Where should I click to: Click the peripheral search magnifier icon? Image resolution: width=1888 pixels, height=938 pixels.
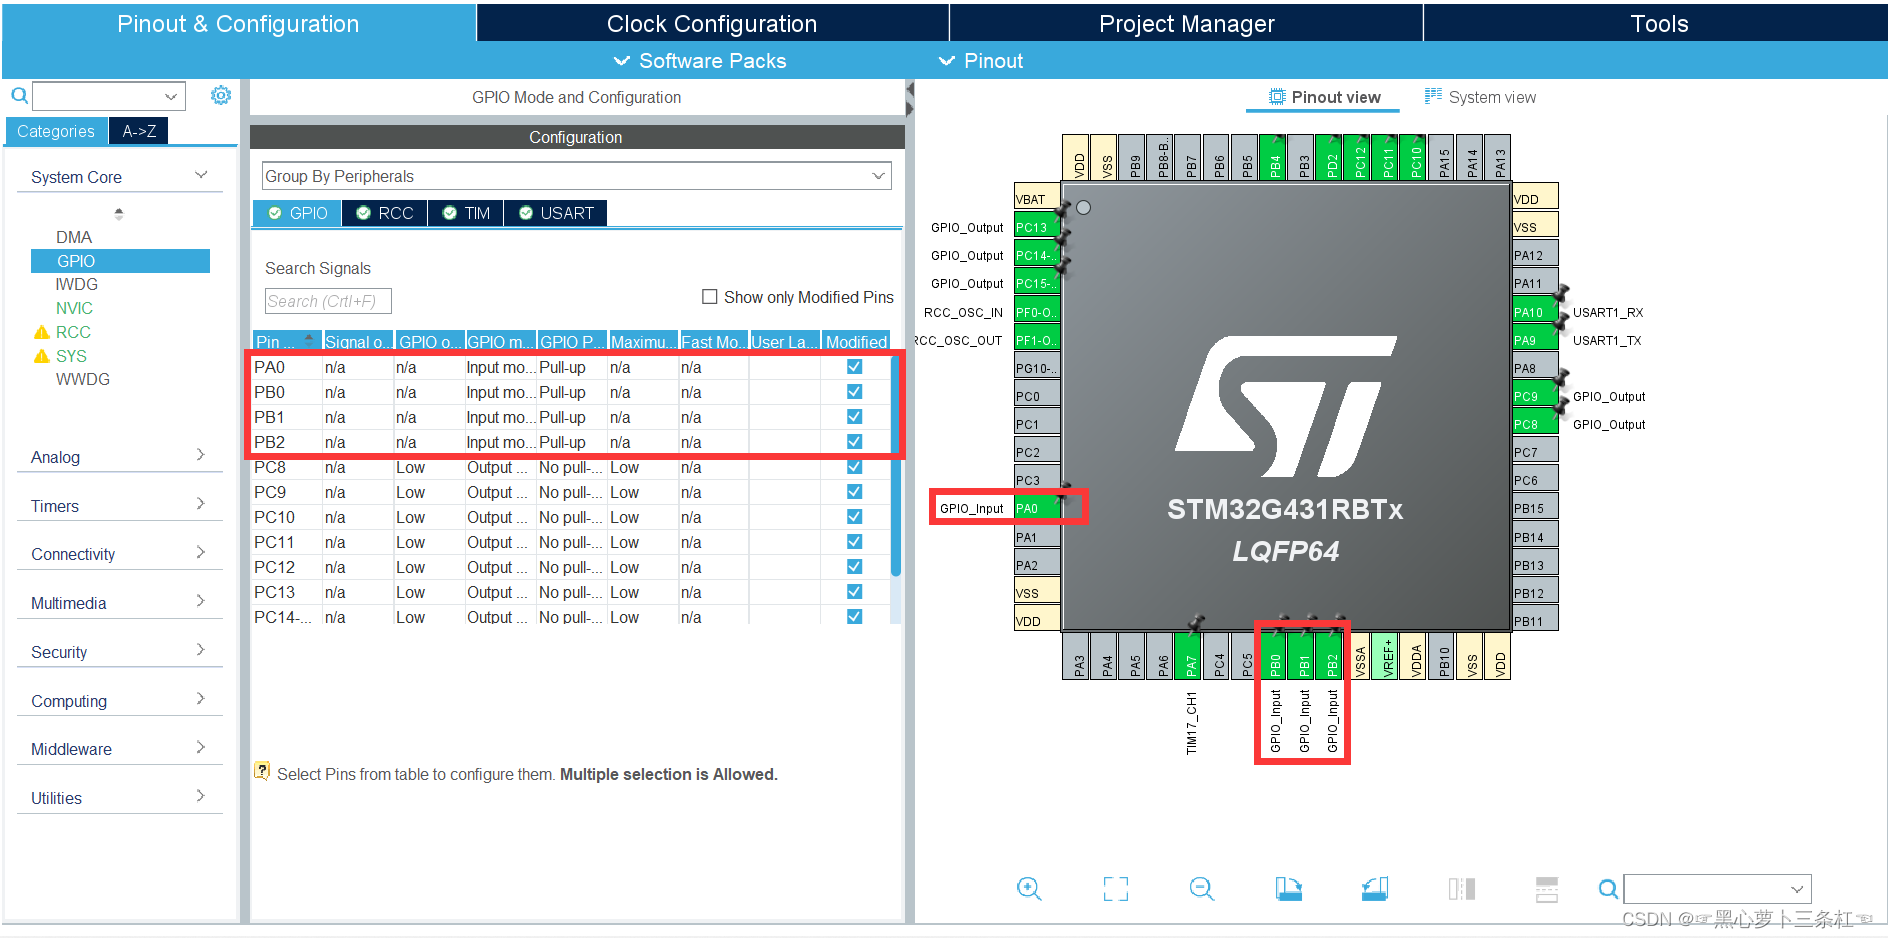coord(19,96)
